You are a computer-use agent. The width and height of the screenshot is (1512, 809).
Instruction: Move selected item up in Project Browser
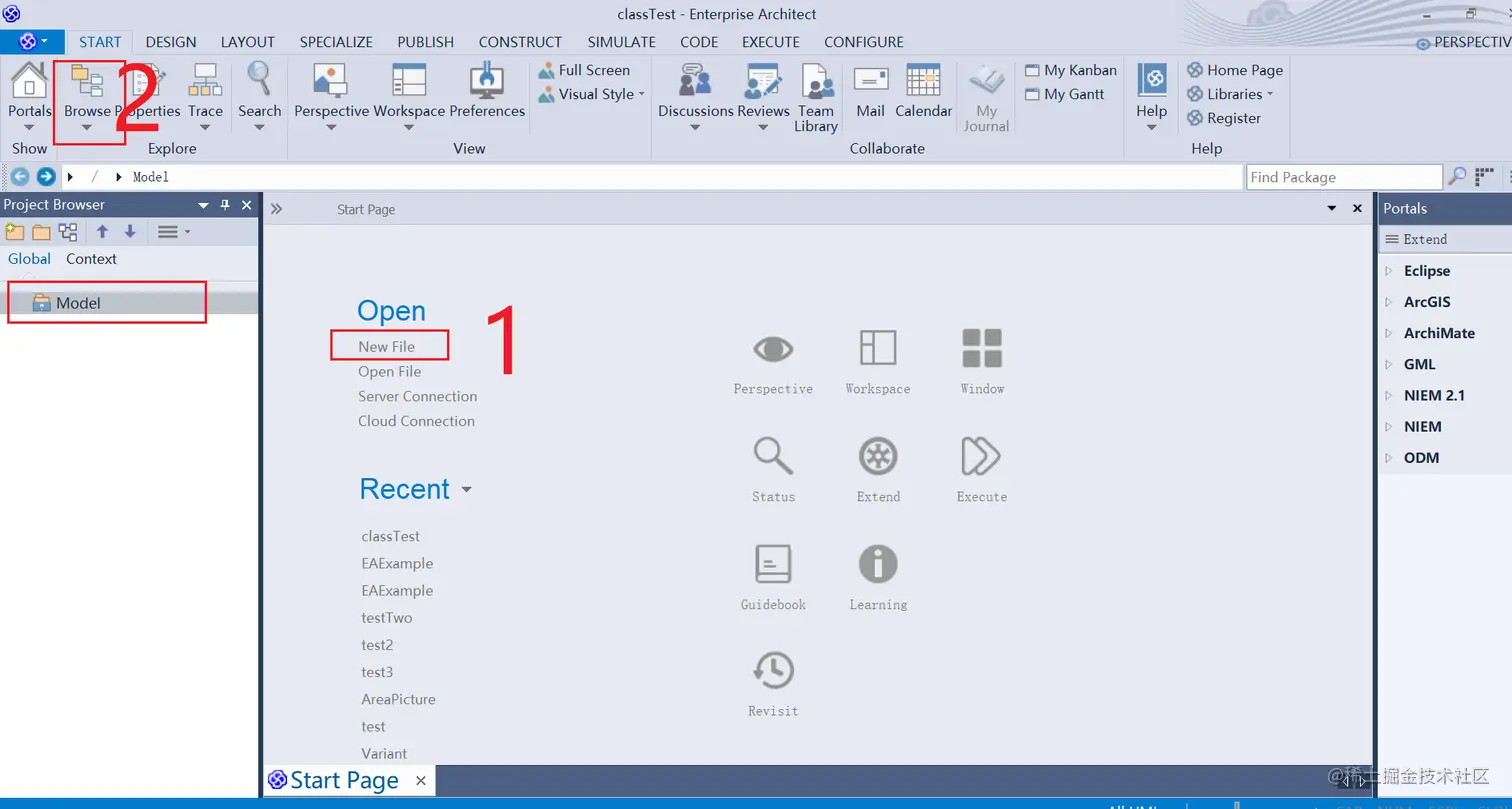[x=102, y=232]
